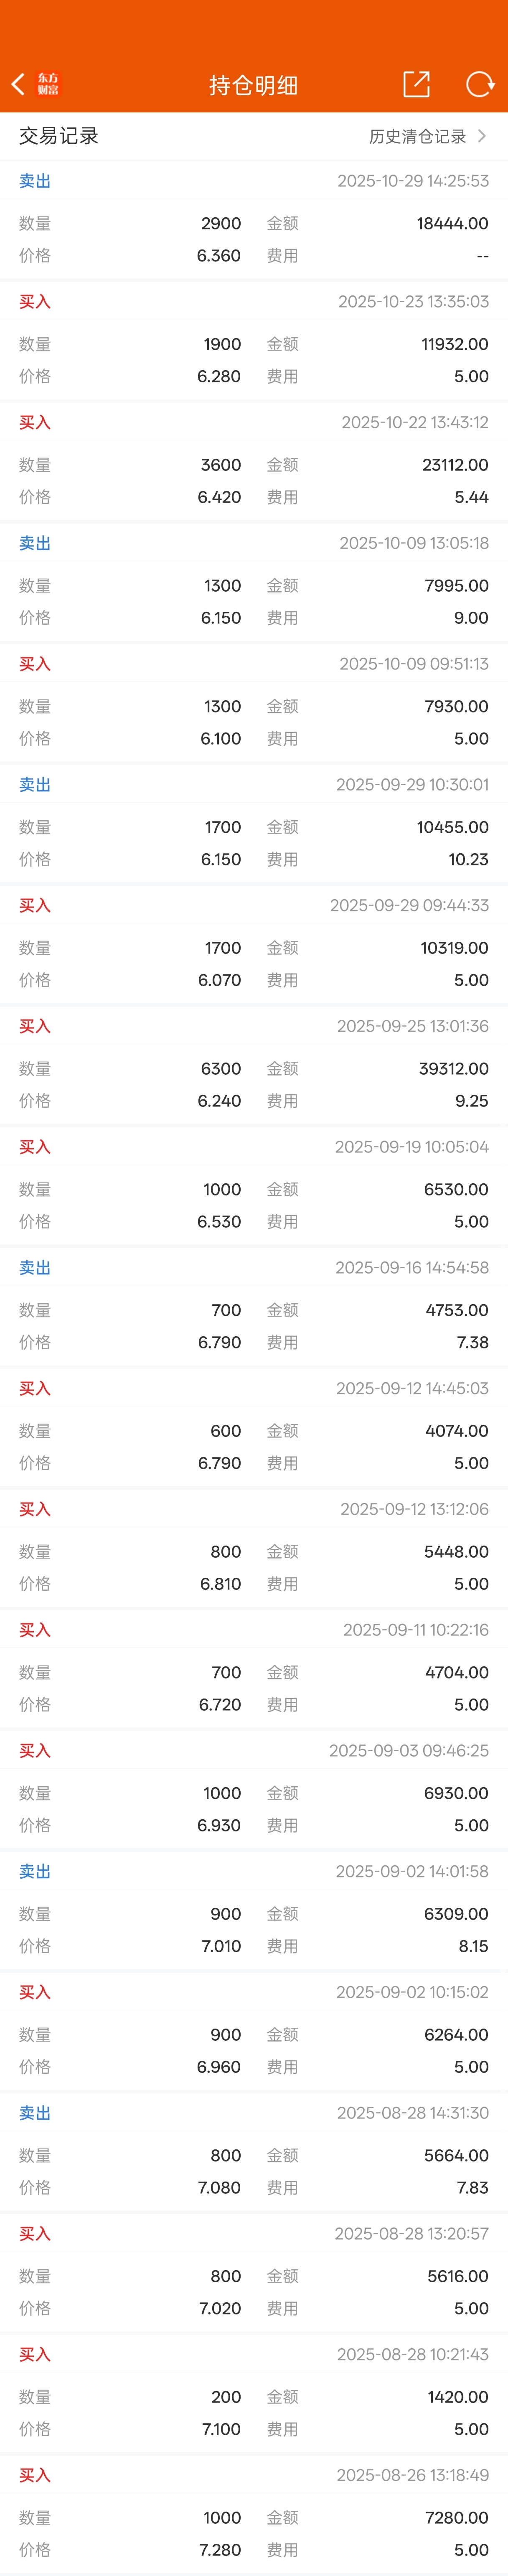Screen dimensions: 508x2576
Task: Open the sell record priced 7.010
Action: coord(254,1910)
